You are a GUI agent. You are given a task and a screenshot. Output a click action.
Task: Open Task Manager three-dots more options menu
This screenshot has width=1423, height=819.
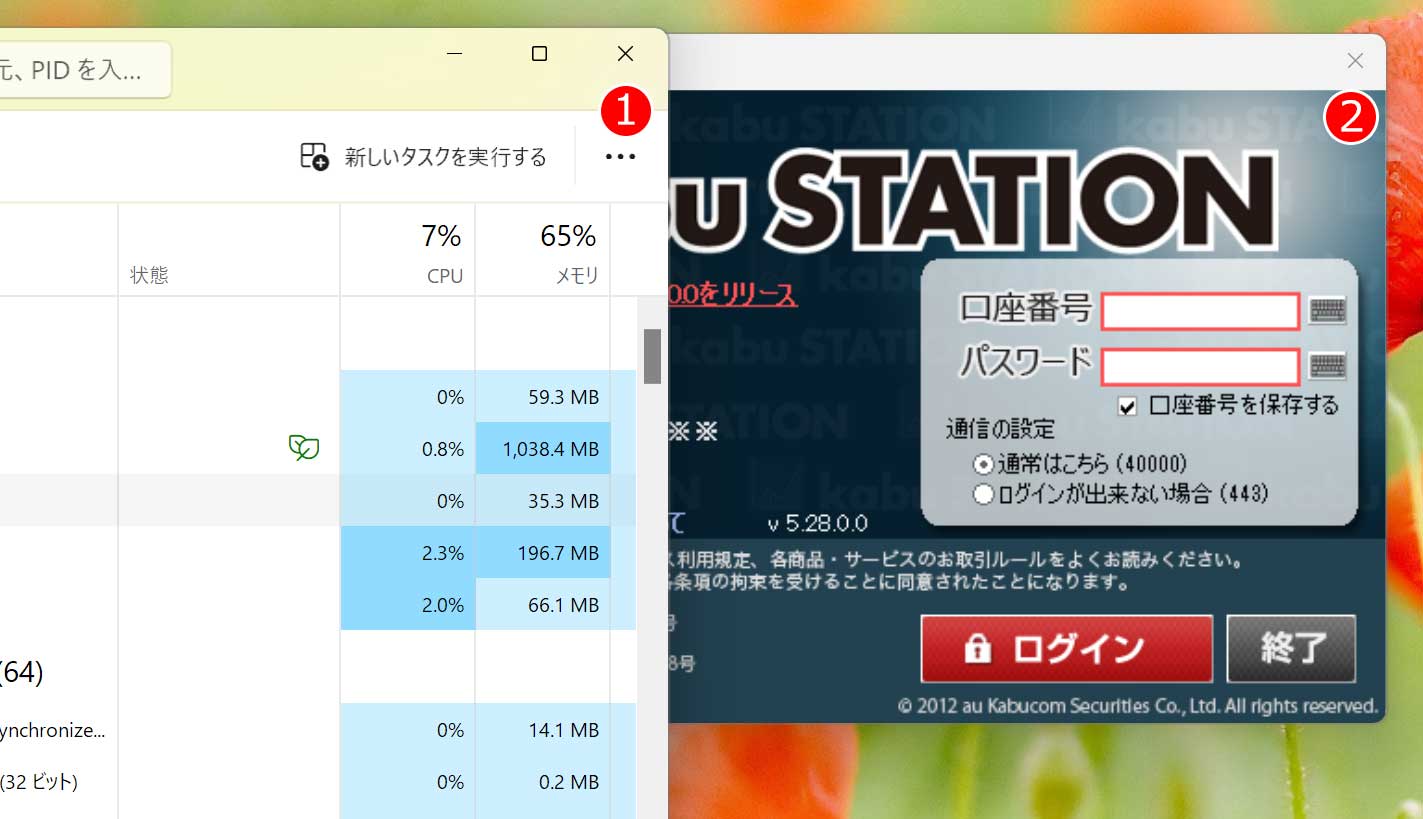[620, 157]
